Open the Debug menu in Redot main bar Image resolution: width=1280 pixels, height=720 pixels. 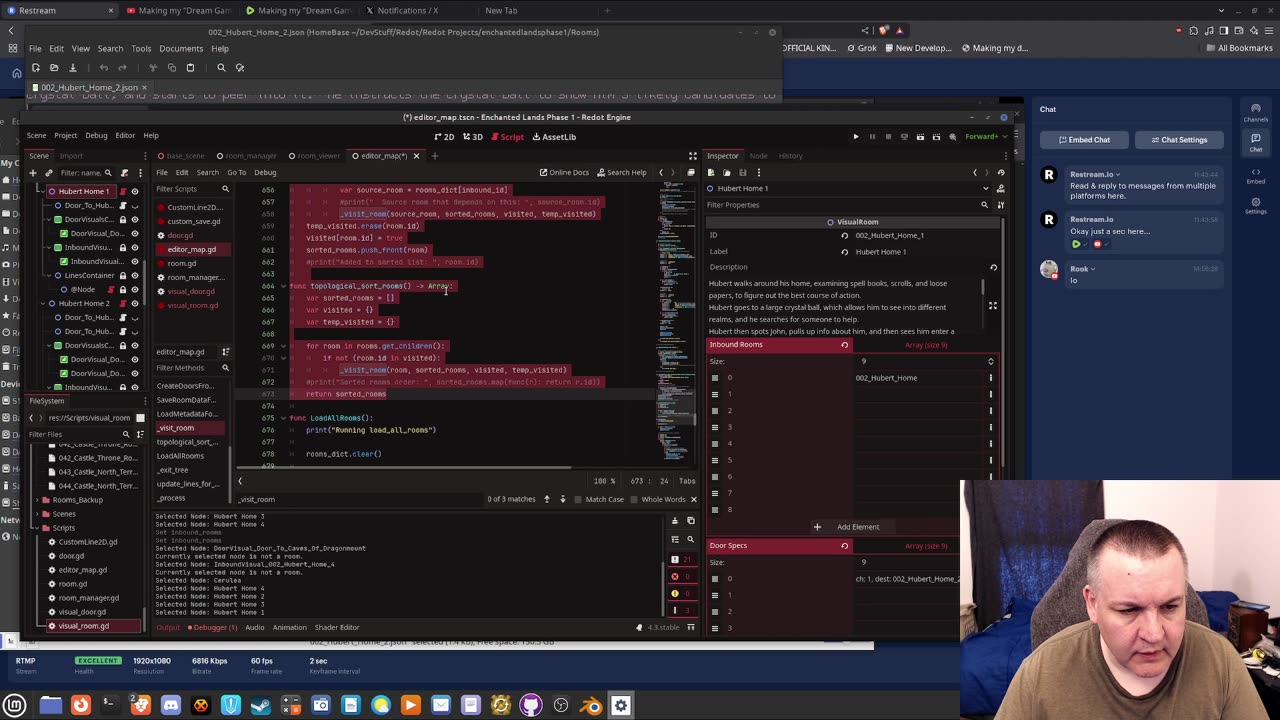point(96,136)
